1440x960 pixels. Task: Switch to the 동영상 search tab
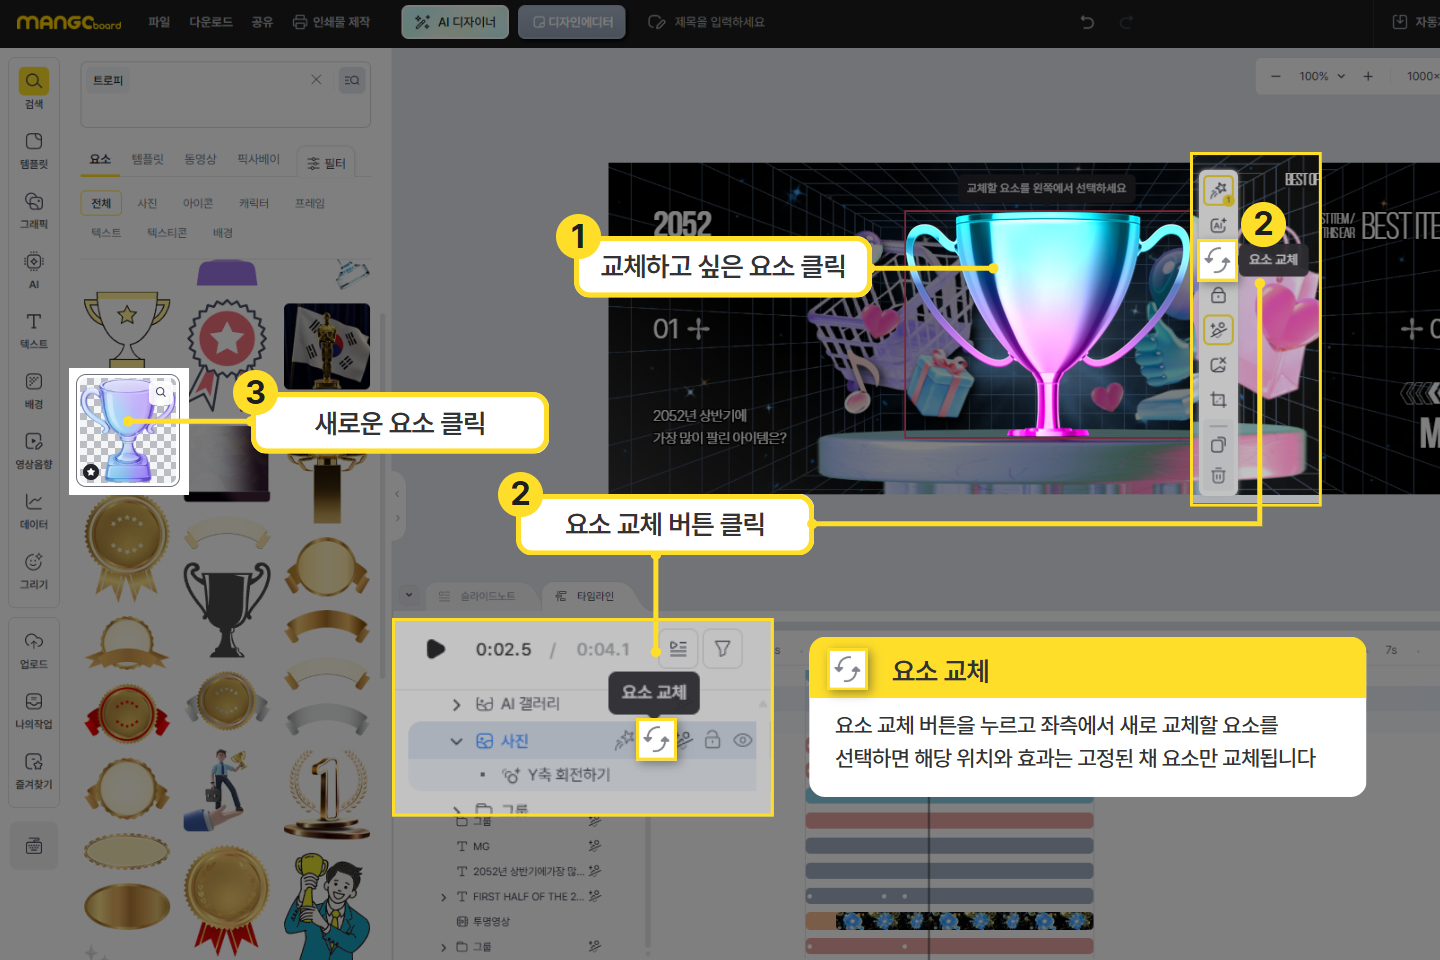200,160
